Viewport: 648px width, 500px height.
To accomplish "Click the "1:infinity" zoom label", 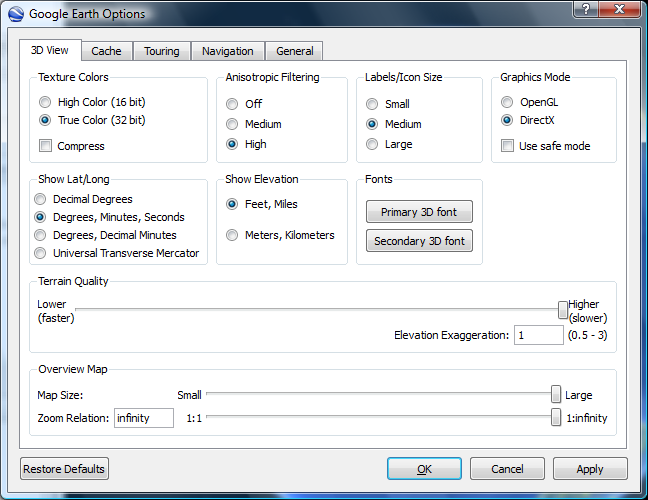I will (587, 418).
